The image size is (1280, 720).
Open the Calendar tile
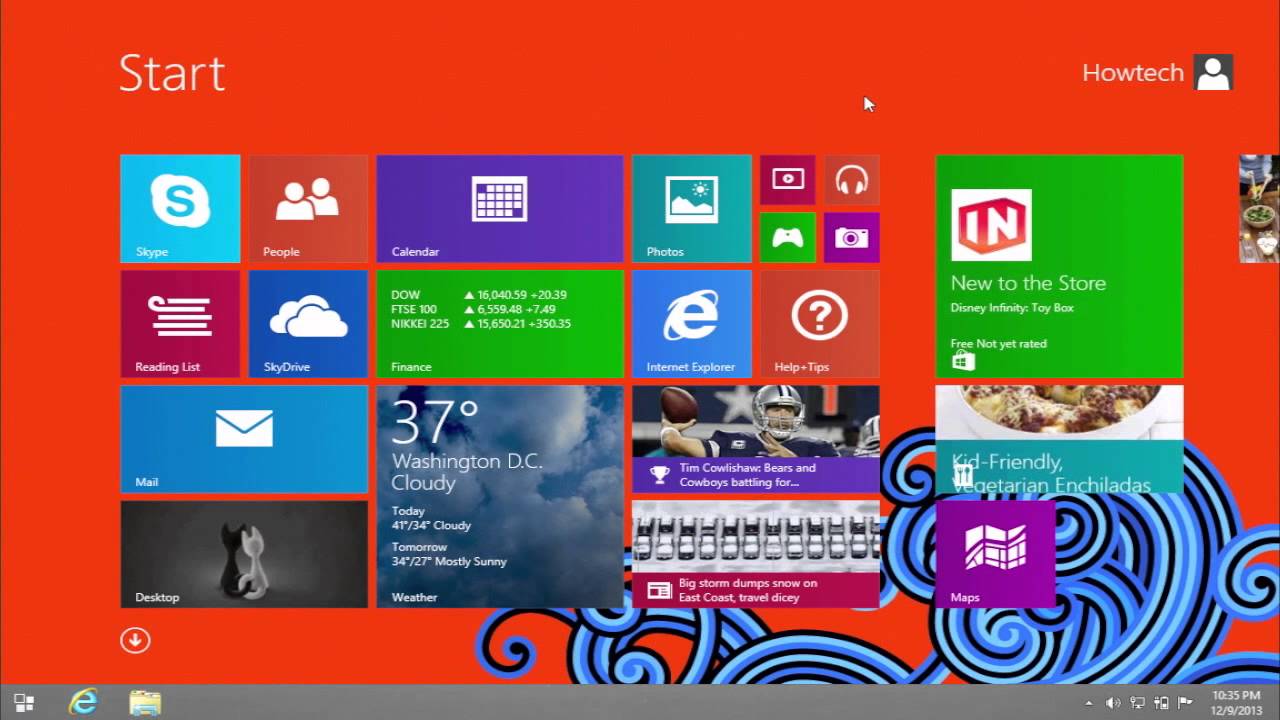500,208
